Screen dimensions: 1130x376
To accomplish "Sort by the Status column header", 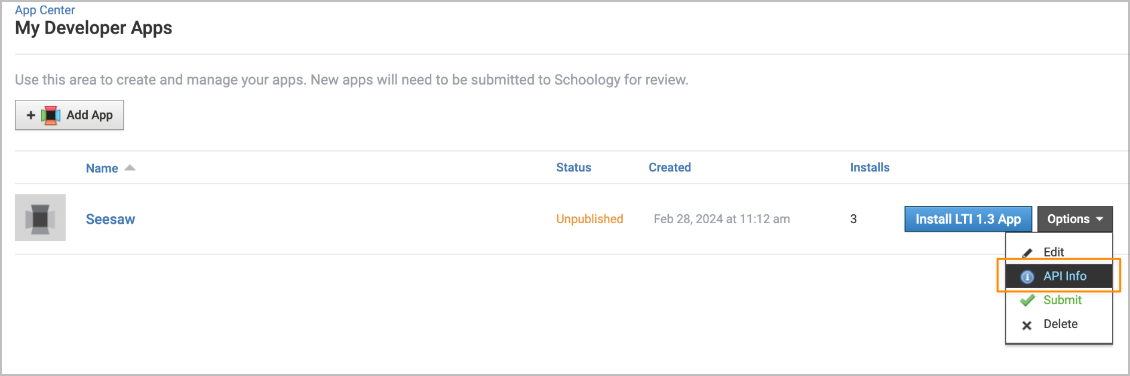I will coord(574,167).
